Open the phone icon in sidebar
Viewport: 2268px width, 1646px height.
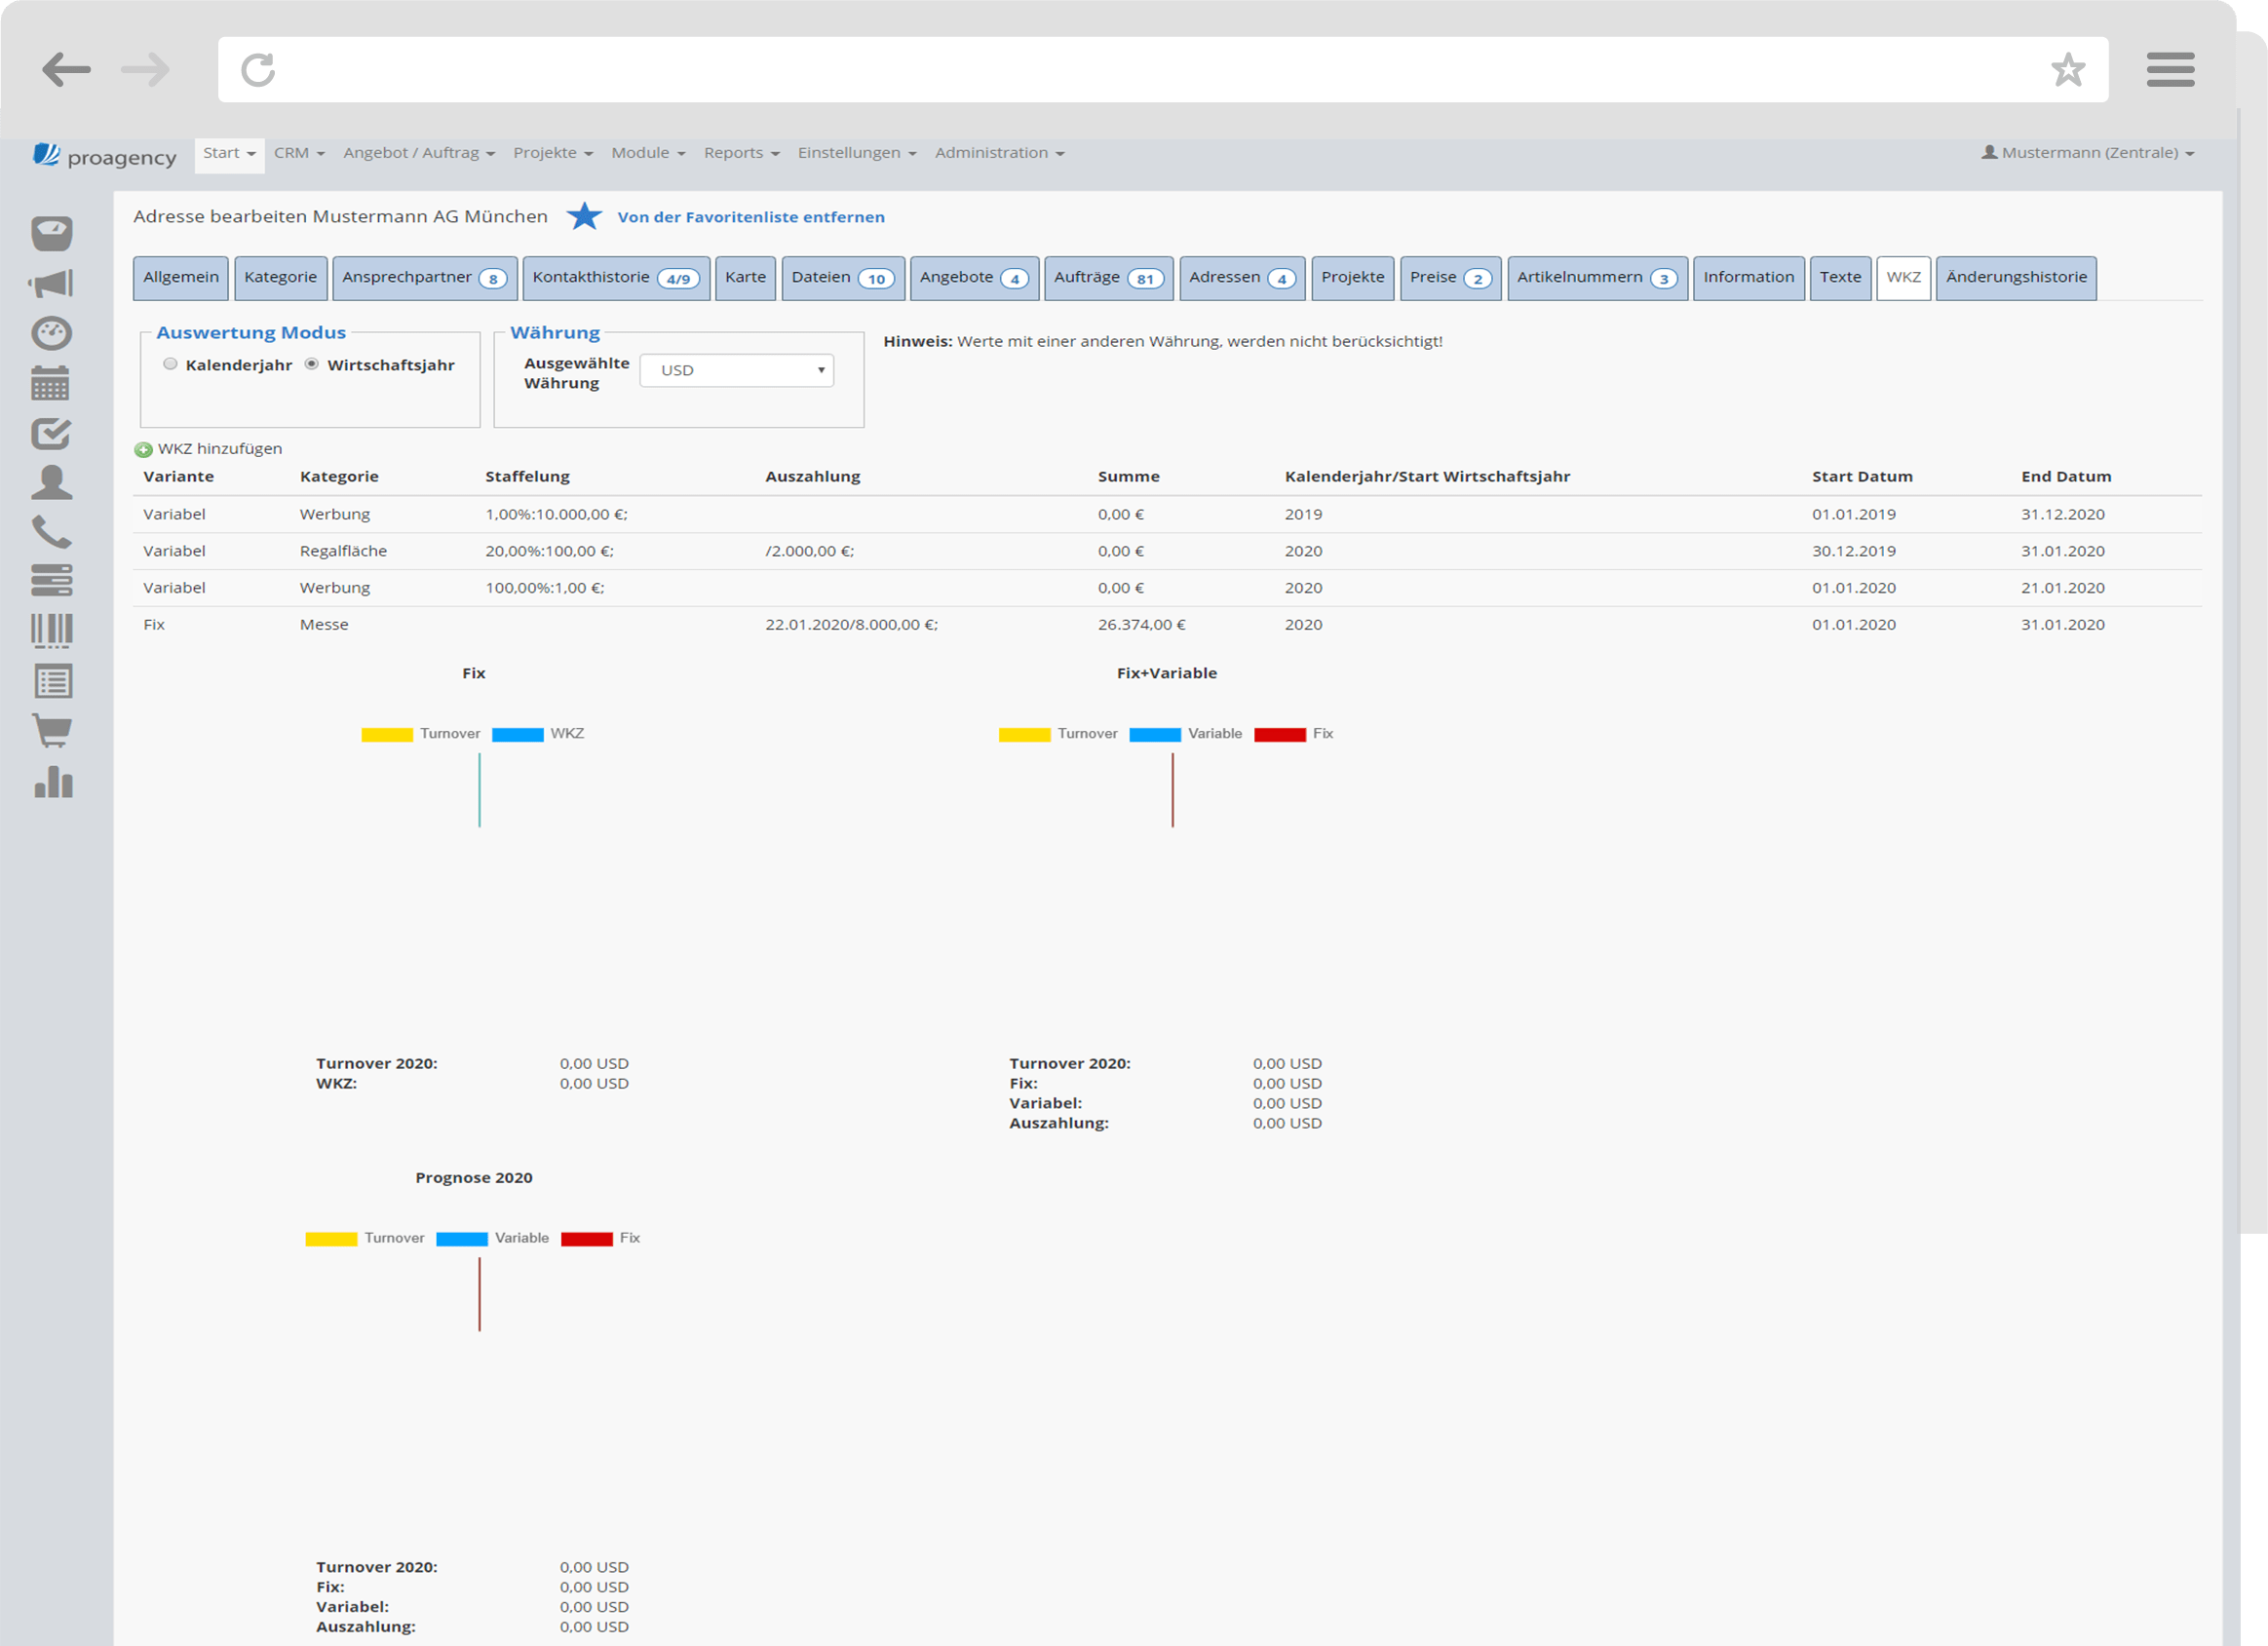click(x=51, y=532)
